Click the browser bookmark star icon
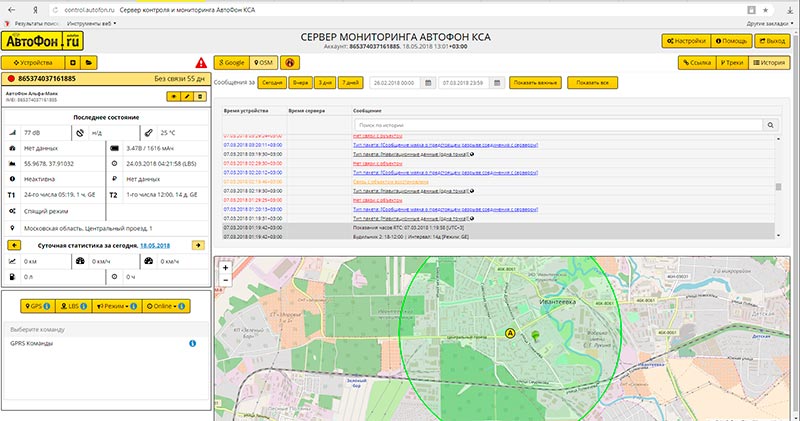Viewport: 800px width, 421px height. coord(765,10)
